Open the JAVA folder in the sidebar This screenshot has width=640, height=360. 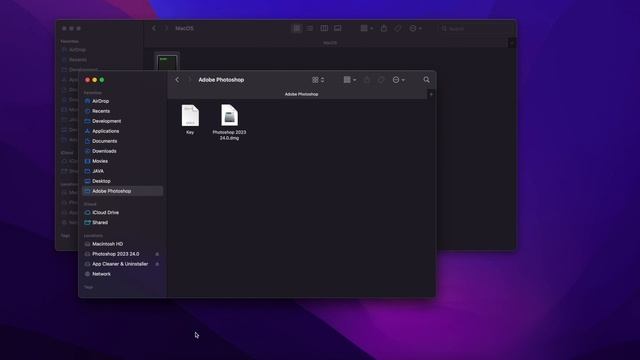tap(122, 171)
